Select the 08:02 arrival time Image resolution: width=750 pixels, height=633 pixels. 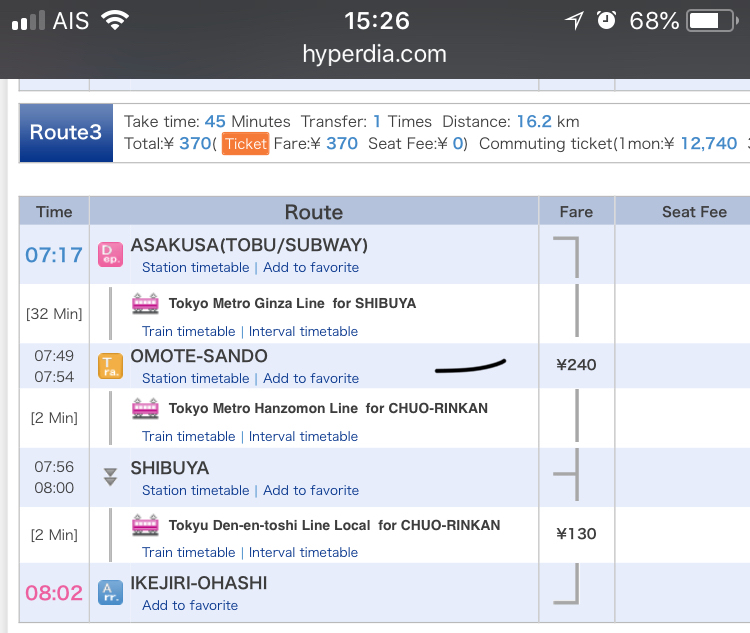click(x=54, y=593)
